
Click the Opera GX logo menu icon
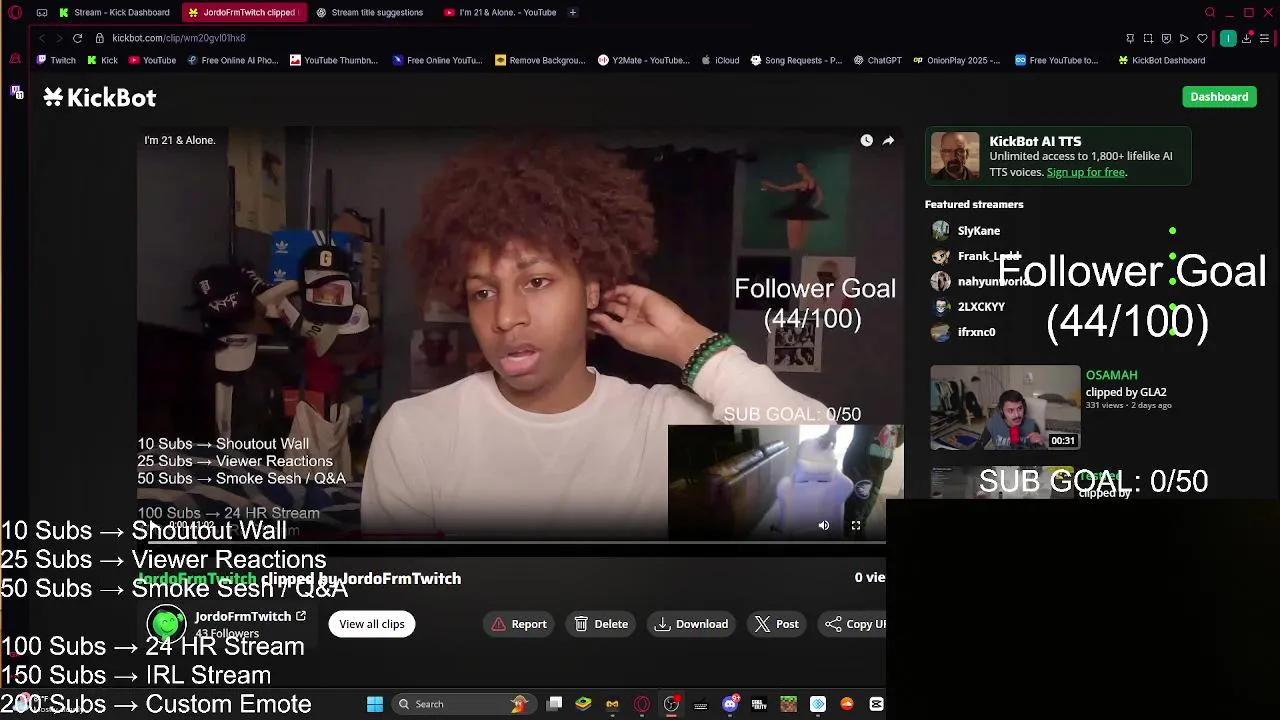pos(15,12)
